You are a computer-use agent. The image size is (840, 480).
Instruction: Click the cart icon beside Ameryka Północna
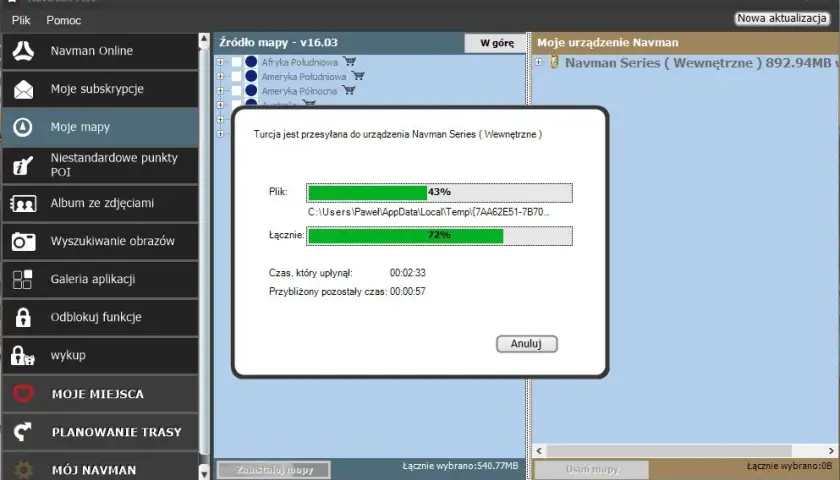[349, 91]
